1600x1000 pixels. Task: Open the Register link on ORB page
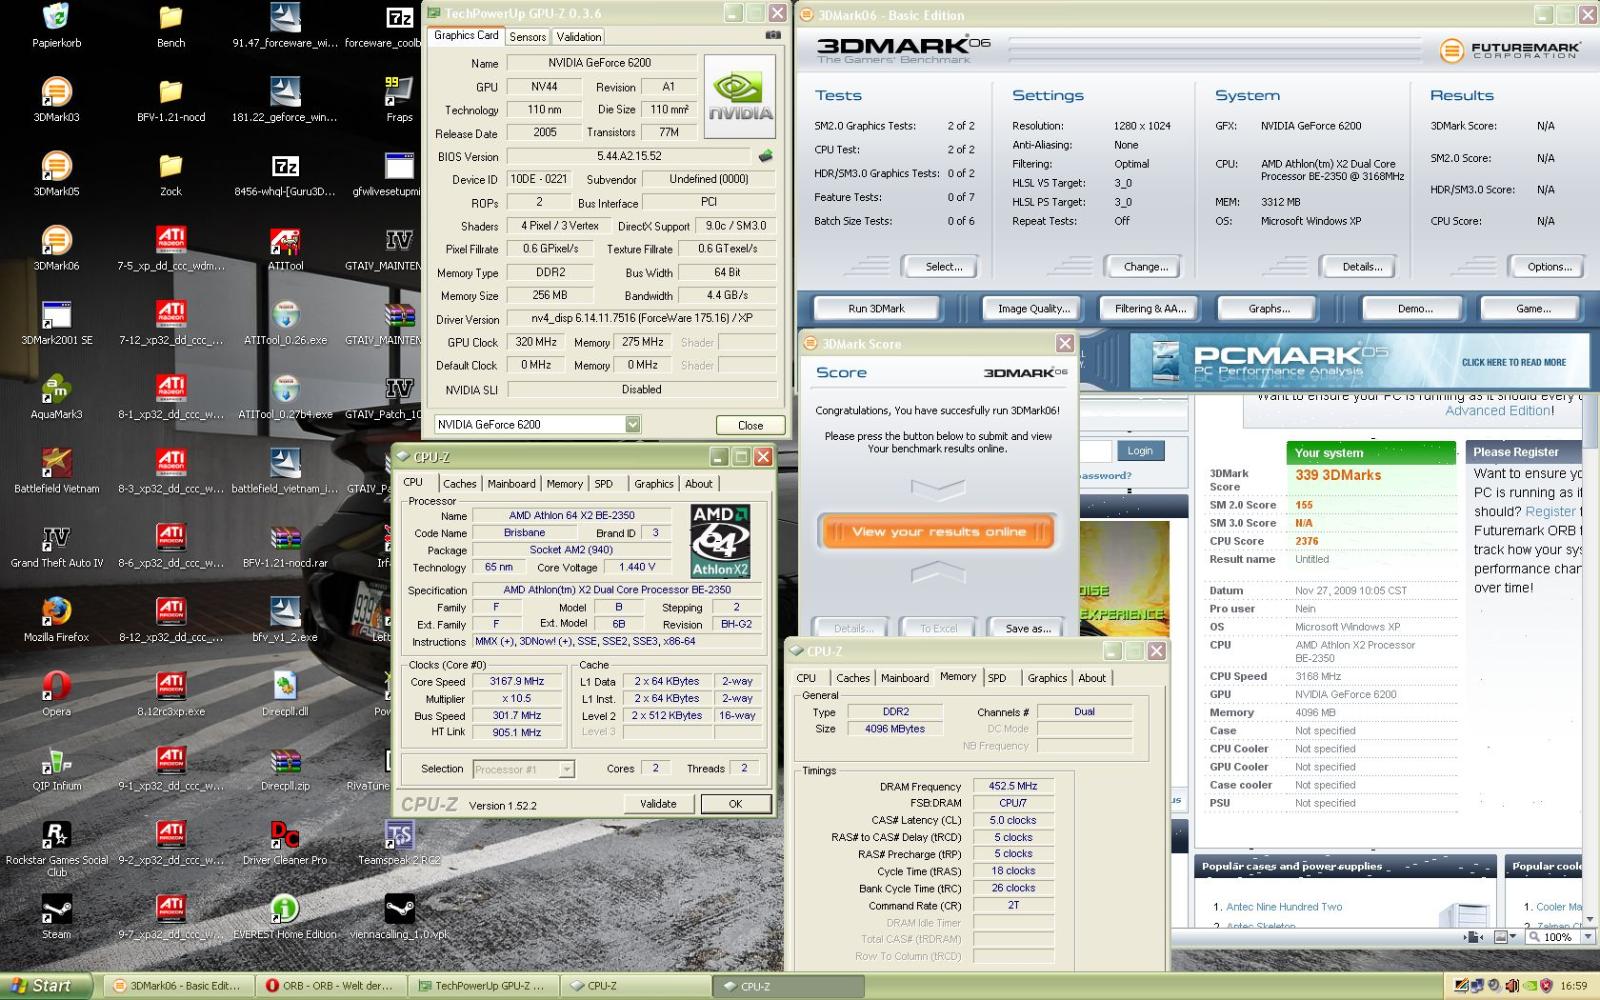[1550, 511]
